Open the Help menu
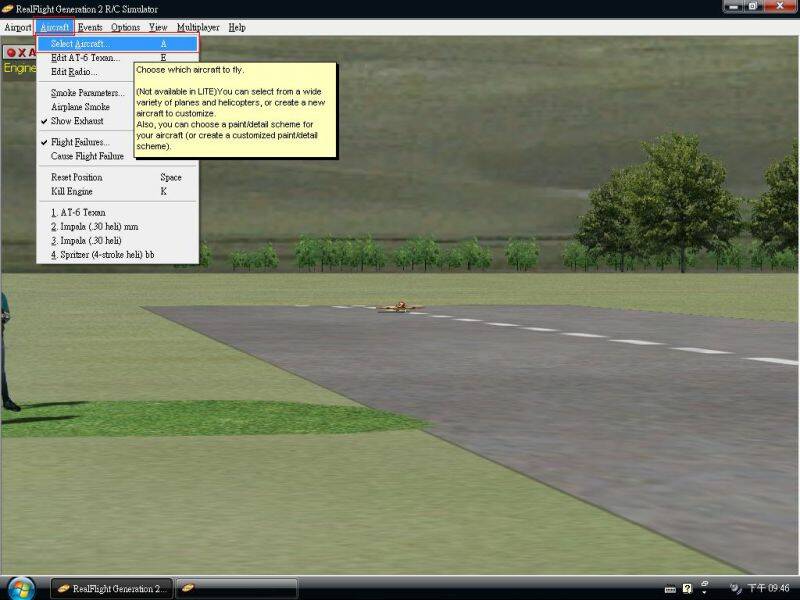 [237, 28]
